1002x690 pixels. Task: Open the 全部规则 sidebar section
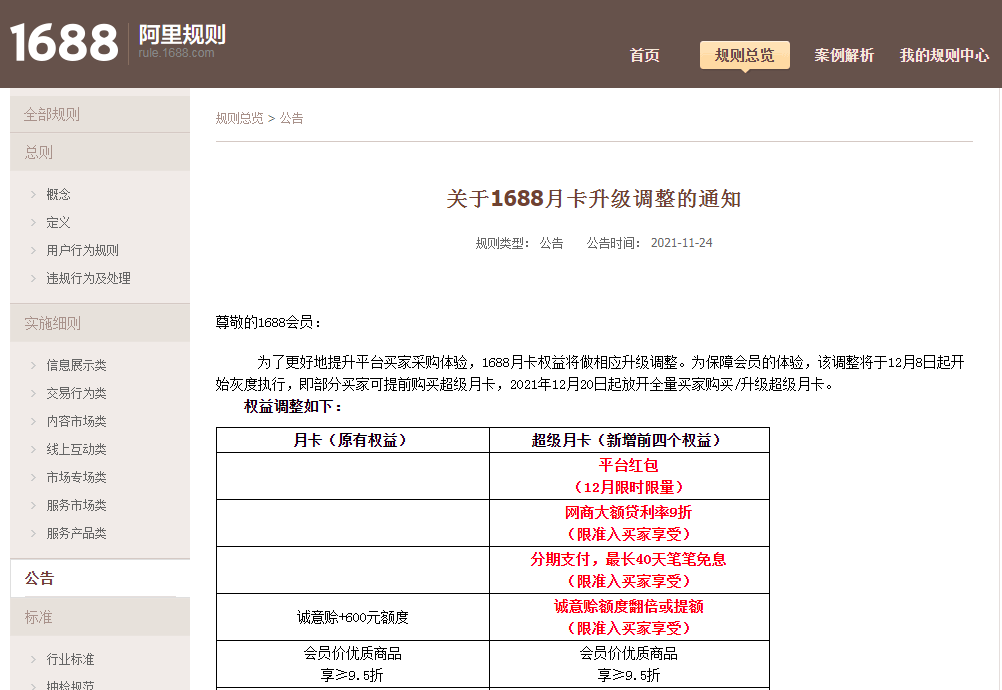(x=100, y=114)
